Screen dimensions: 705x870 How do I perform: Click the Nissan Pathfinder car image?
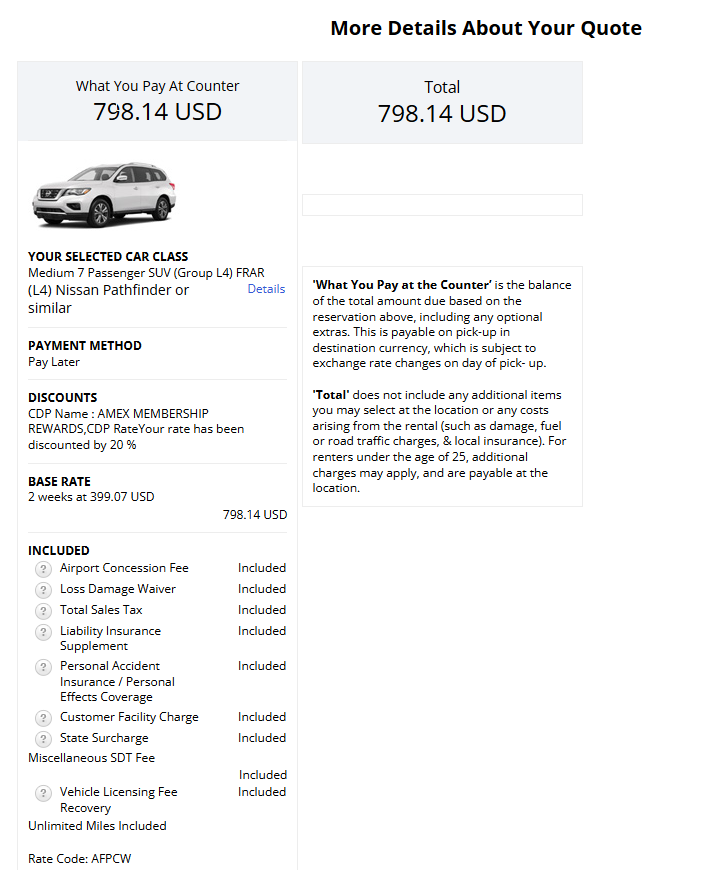[103, 193]
